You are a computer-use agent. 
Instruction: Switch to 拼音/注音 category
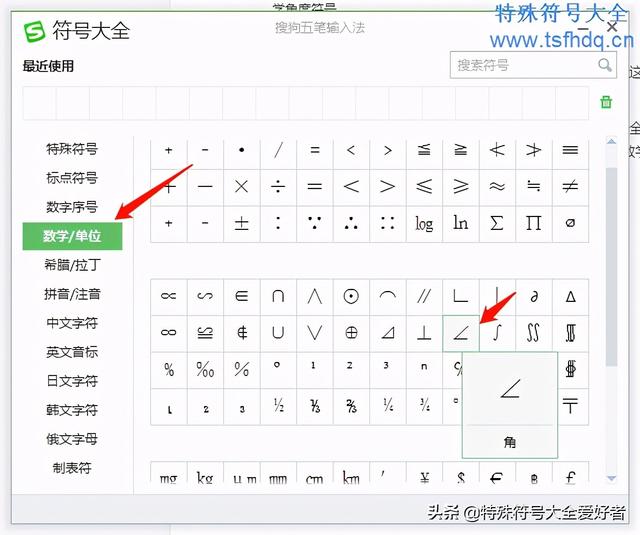(72, 294)
